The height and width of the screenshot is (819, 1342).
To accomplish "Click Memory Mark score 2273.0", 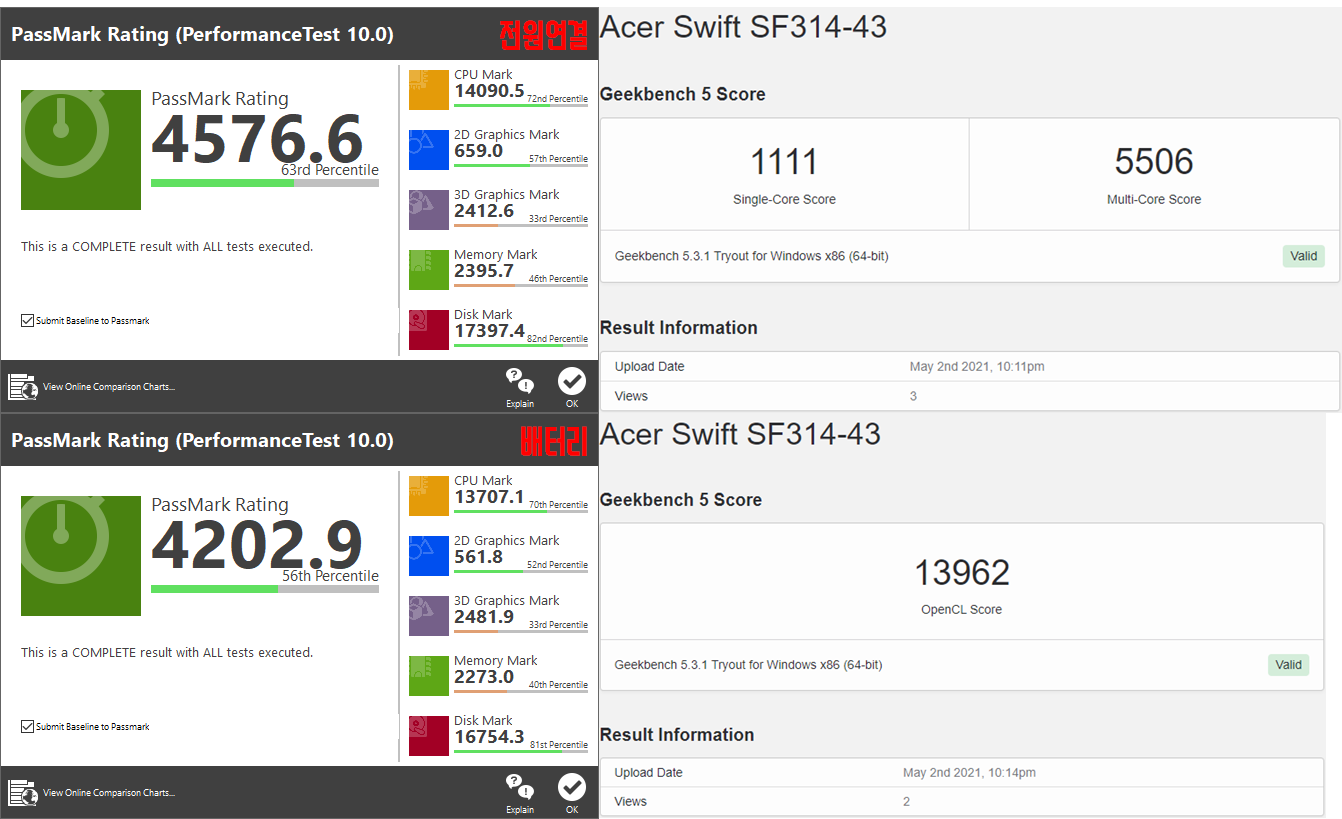I will tap(484, 677).
